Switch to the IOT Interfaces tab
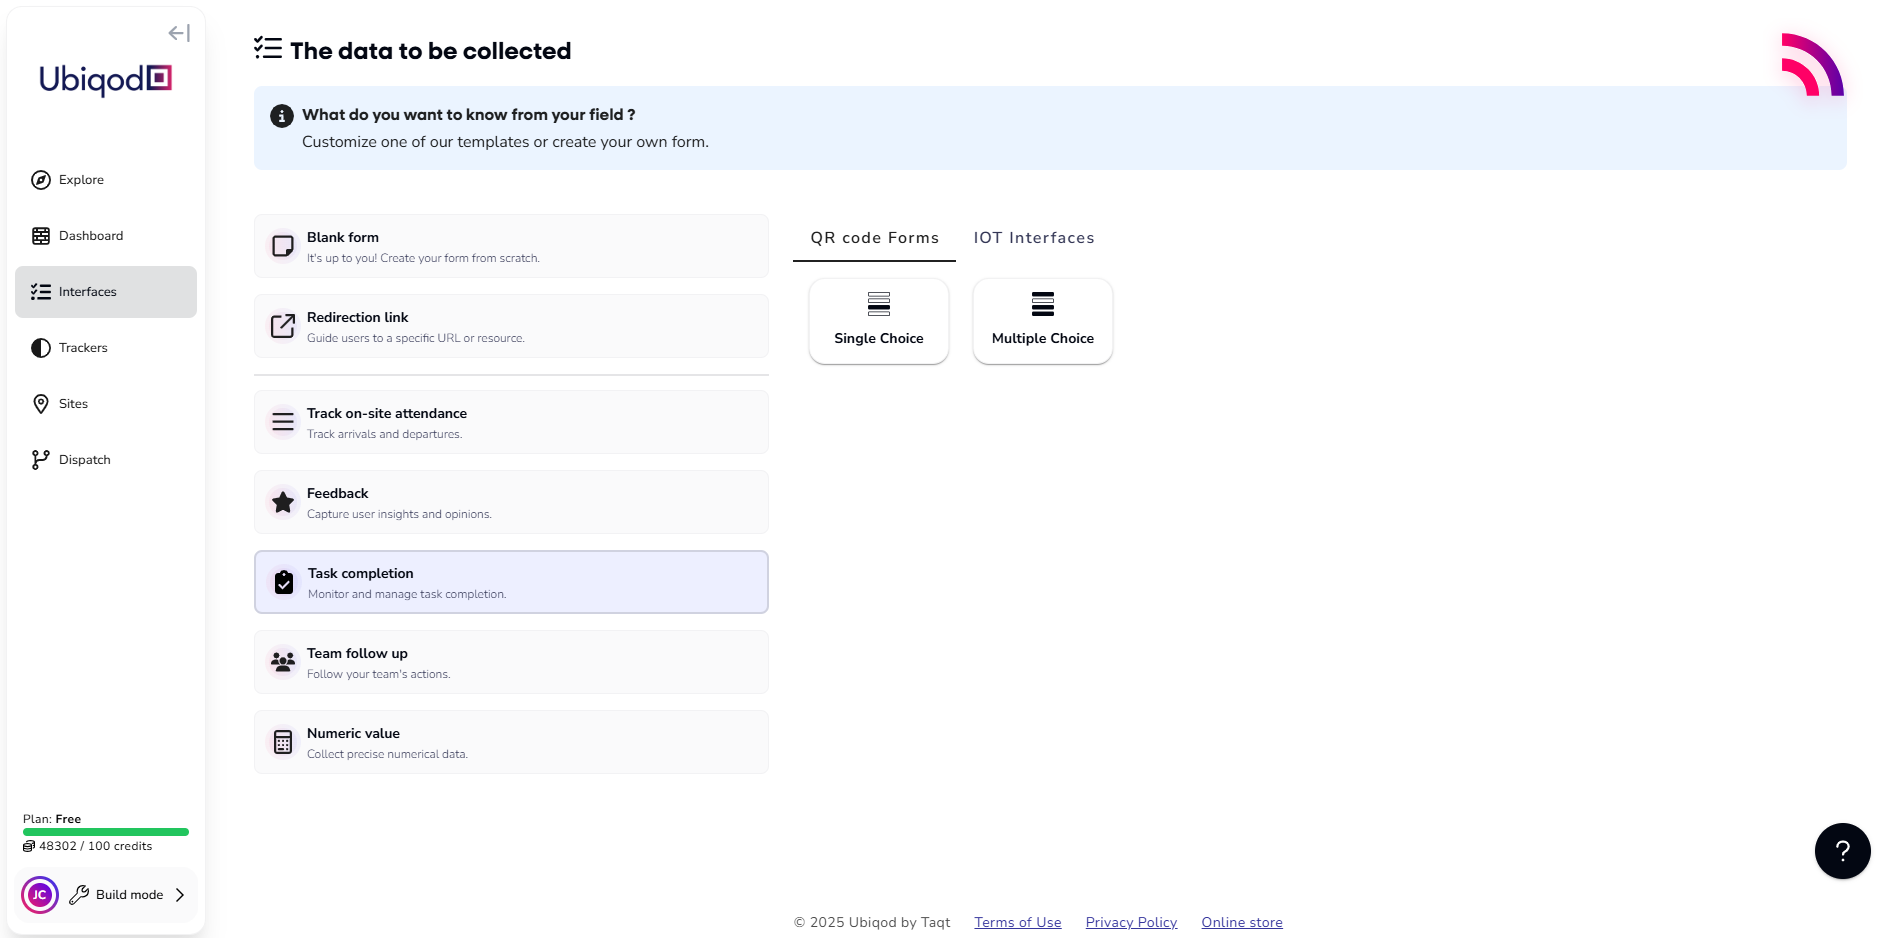This screenshot has height=938, width=1891. (1034, 238)
